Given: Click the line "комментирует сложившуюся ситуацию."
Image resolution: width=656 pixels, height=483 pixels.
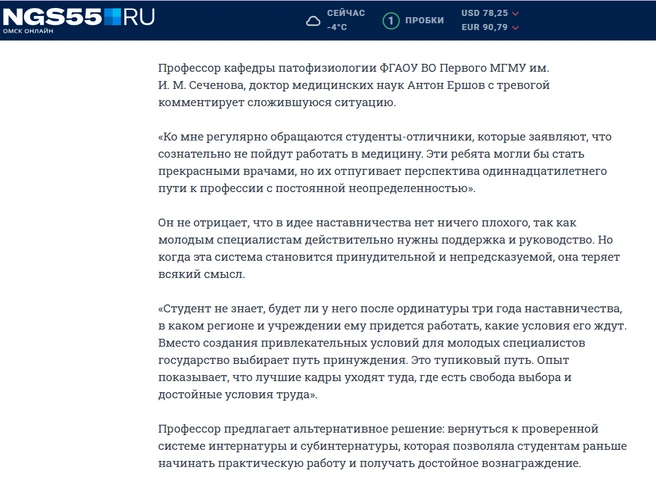Looking at the screenshot, I should click(x=277, y=102).
